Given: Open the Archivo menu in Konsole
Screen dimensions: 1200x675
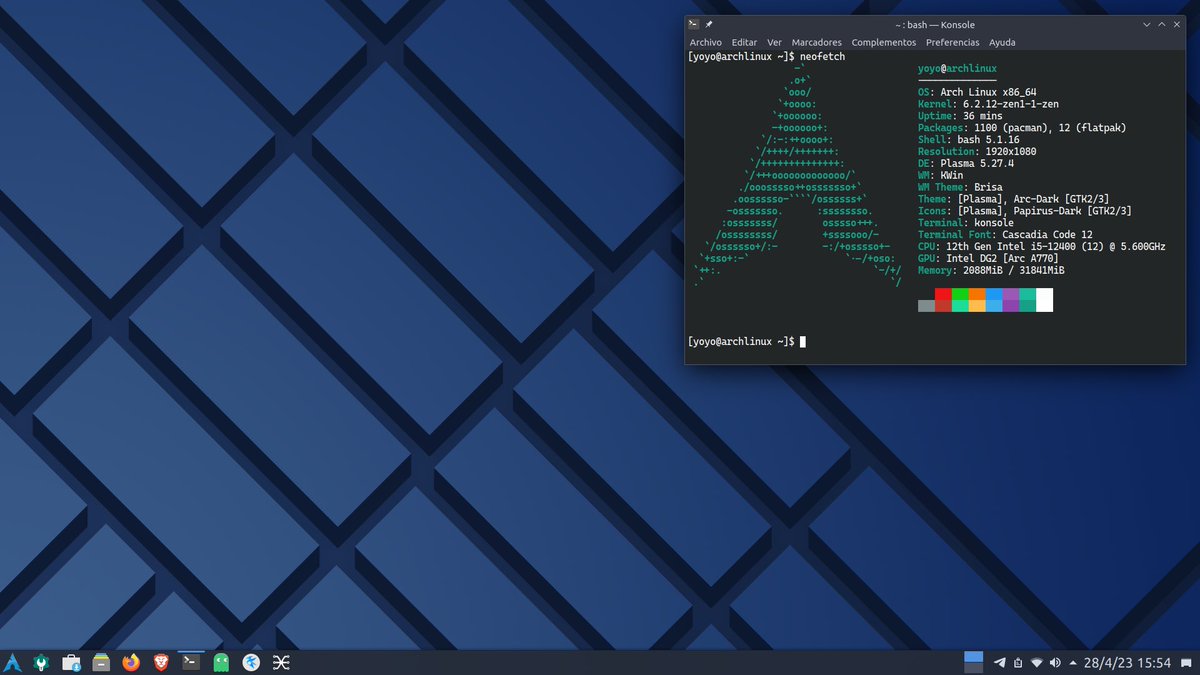Looking at the screenshot, I should click(x=705, y=42).
